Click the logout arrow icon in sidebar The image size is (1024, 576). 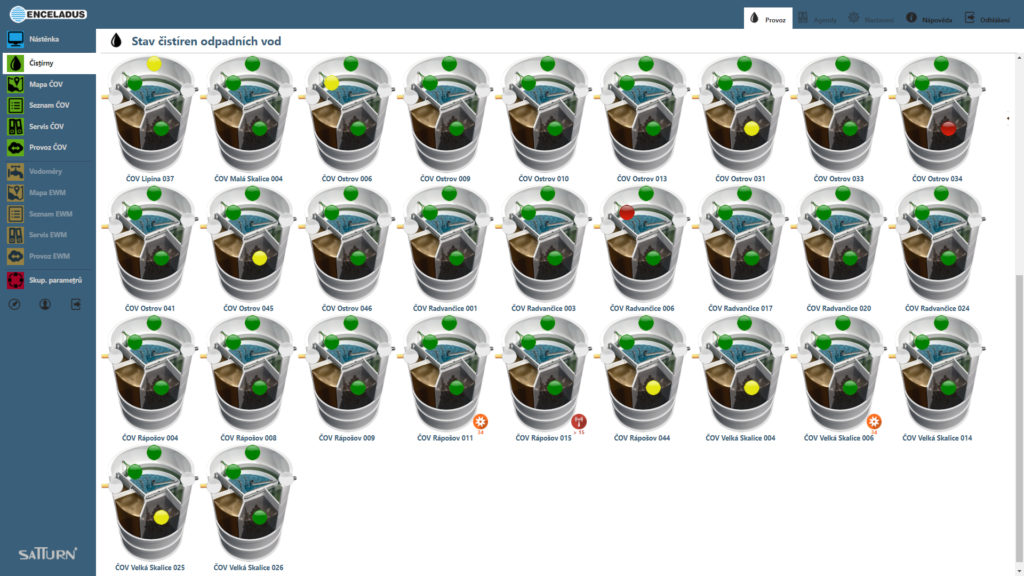(x=76, y=304)
